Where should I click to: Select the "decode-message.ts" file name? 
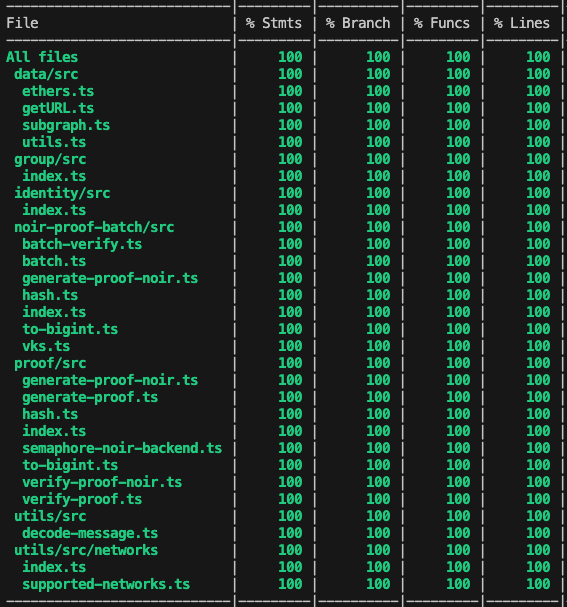[x=90, y=533]
